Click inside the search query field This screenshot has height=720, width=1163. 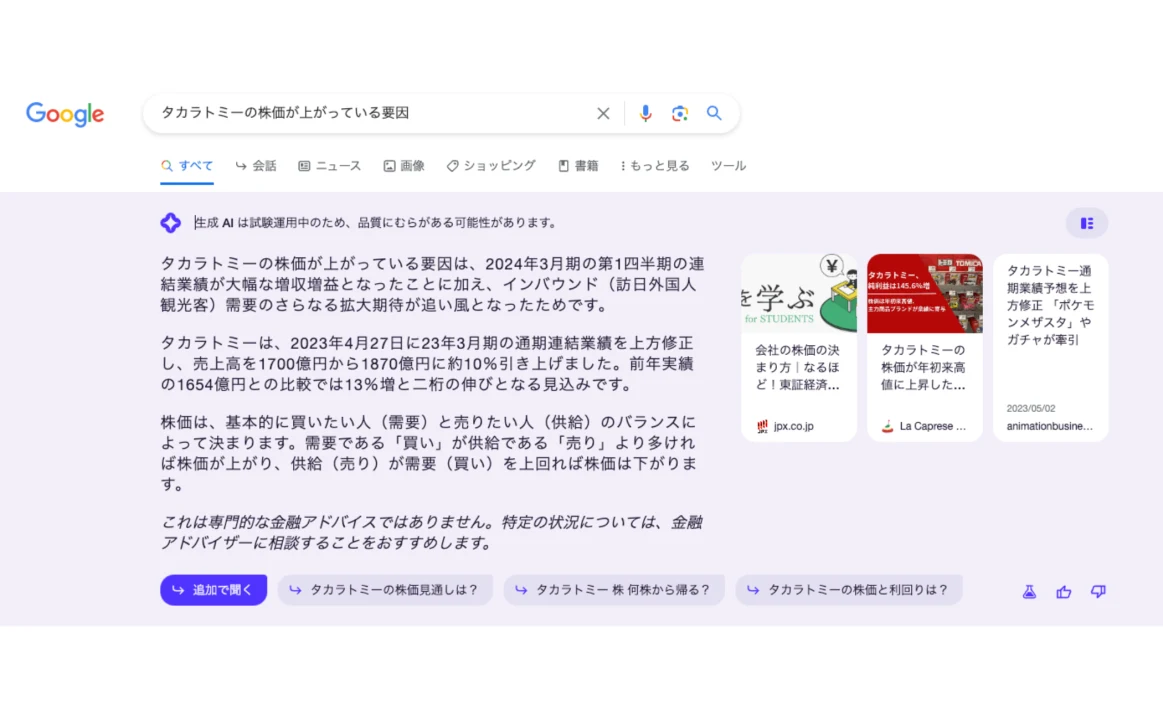pyautogui.click(x=371, y=113)
